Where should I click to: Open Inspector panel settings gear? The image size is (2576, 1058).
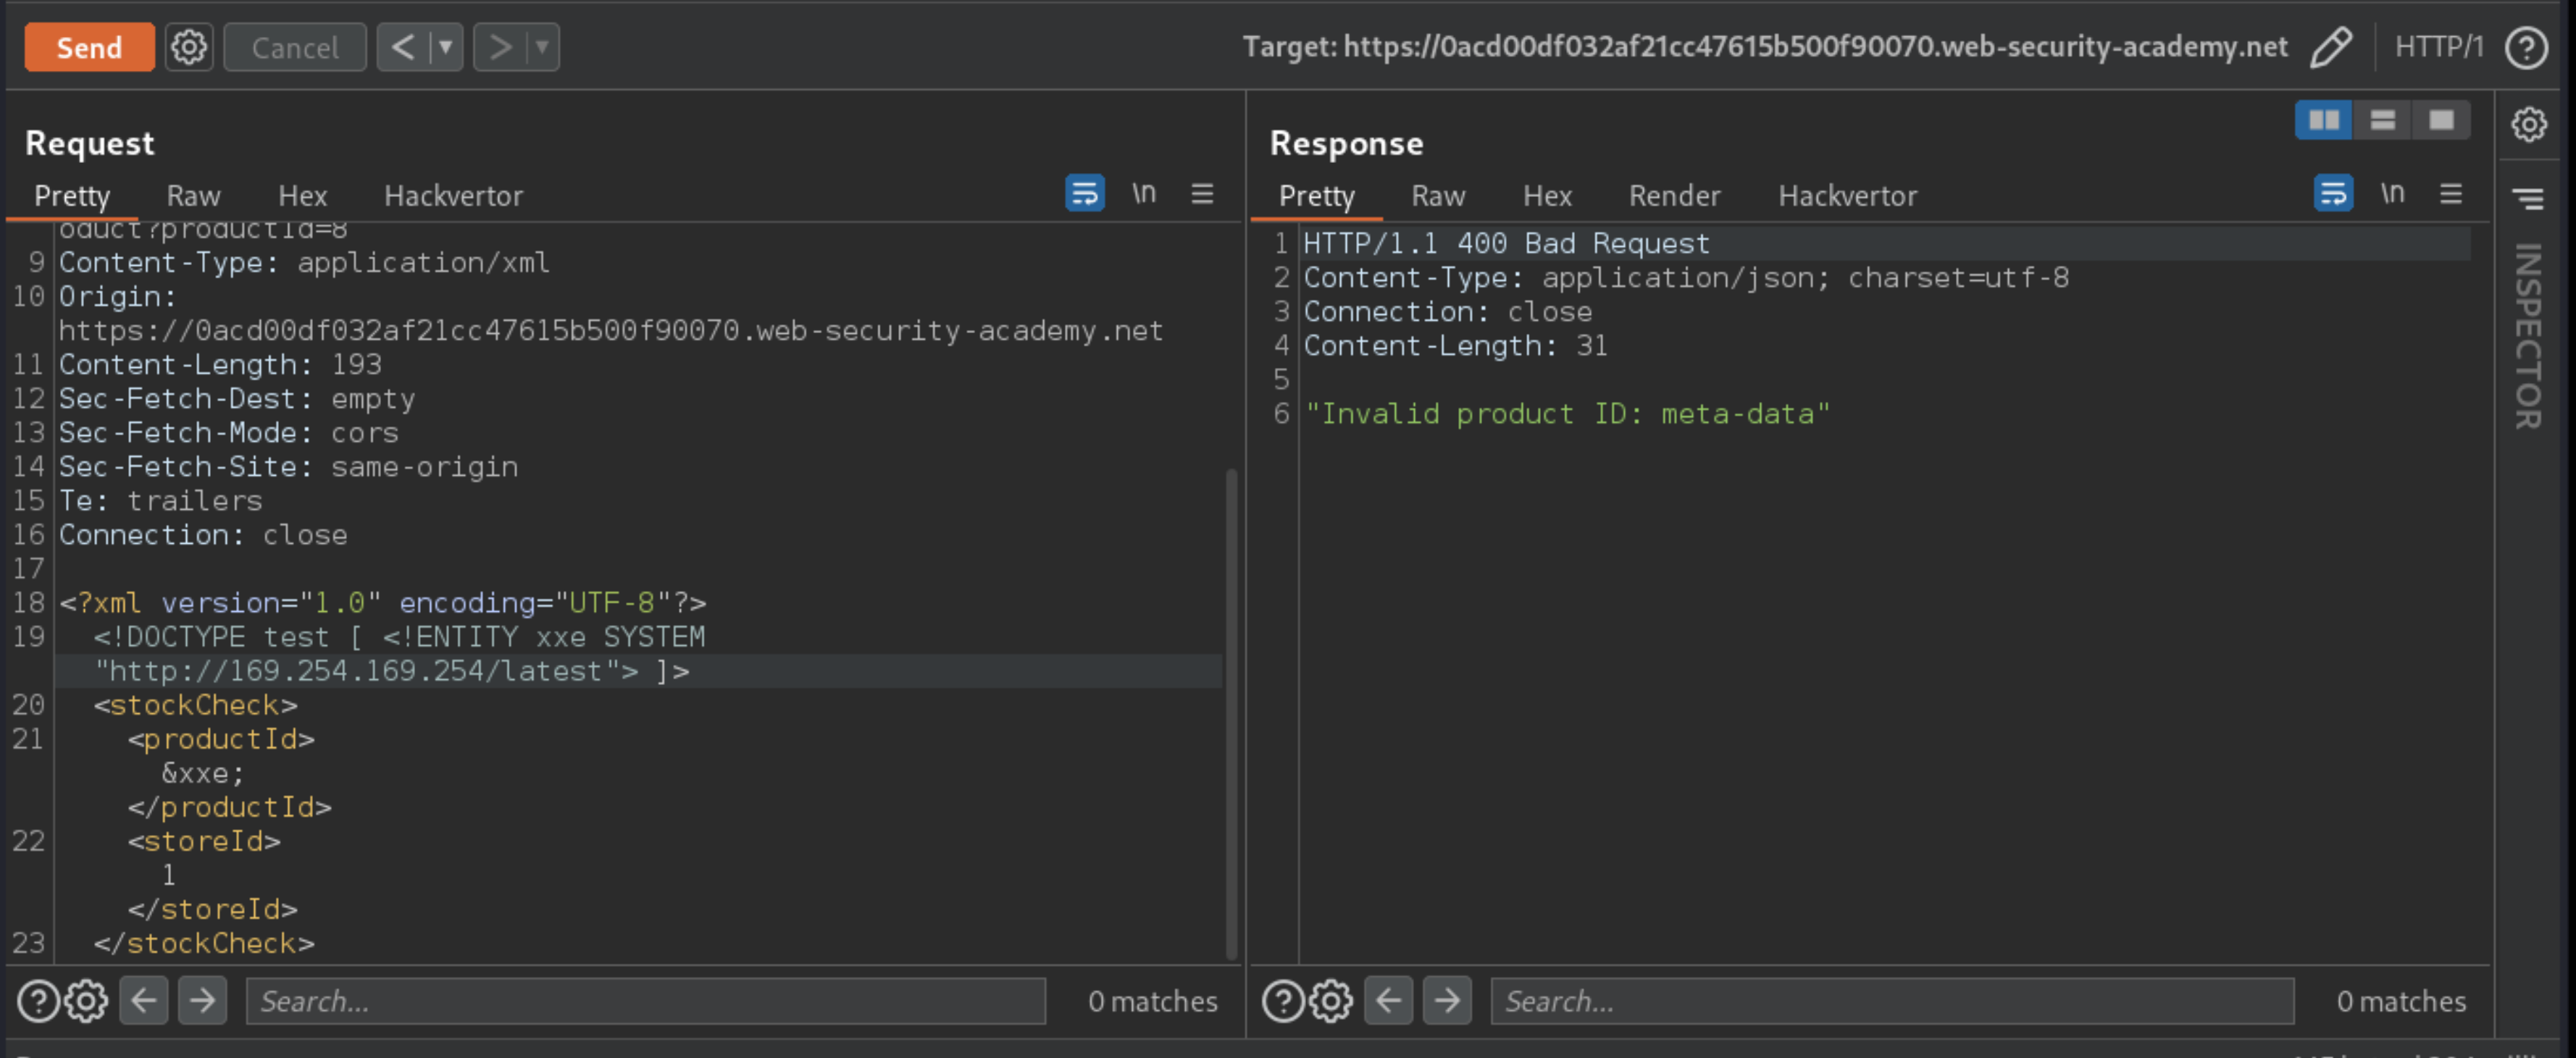(x=2528, y=125)
